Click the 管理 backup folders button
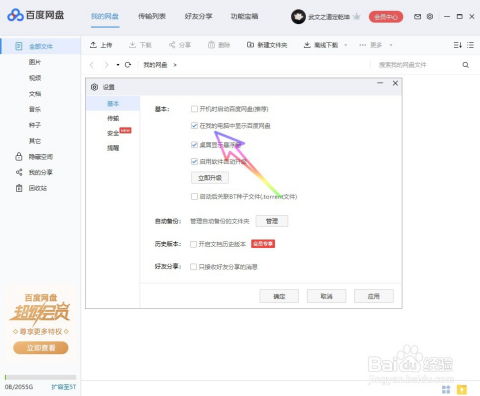This screenshot has height=396, width=480. coord(272,221)
